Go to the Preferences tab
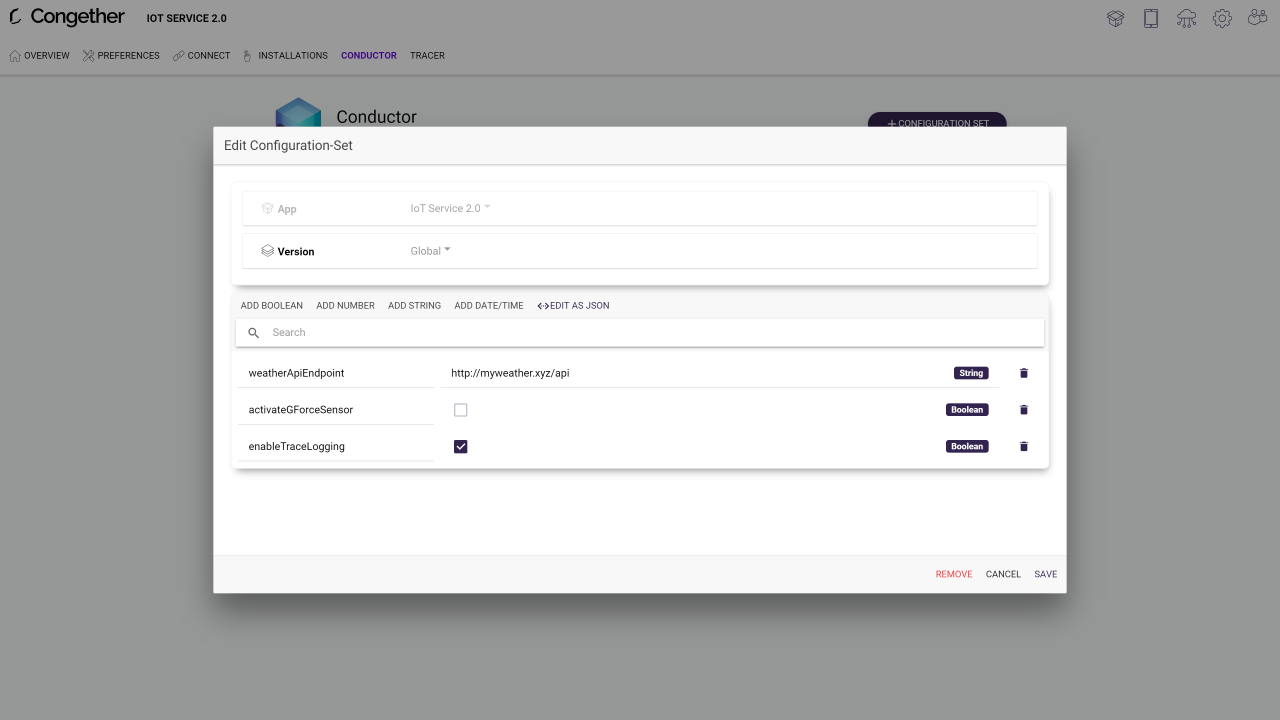Image resolution: width=1280 pixels, height=720 pixels. [121, 56]
